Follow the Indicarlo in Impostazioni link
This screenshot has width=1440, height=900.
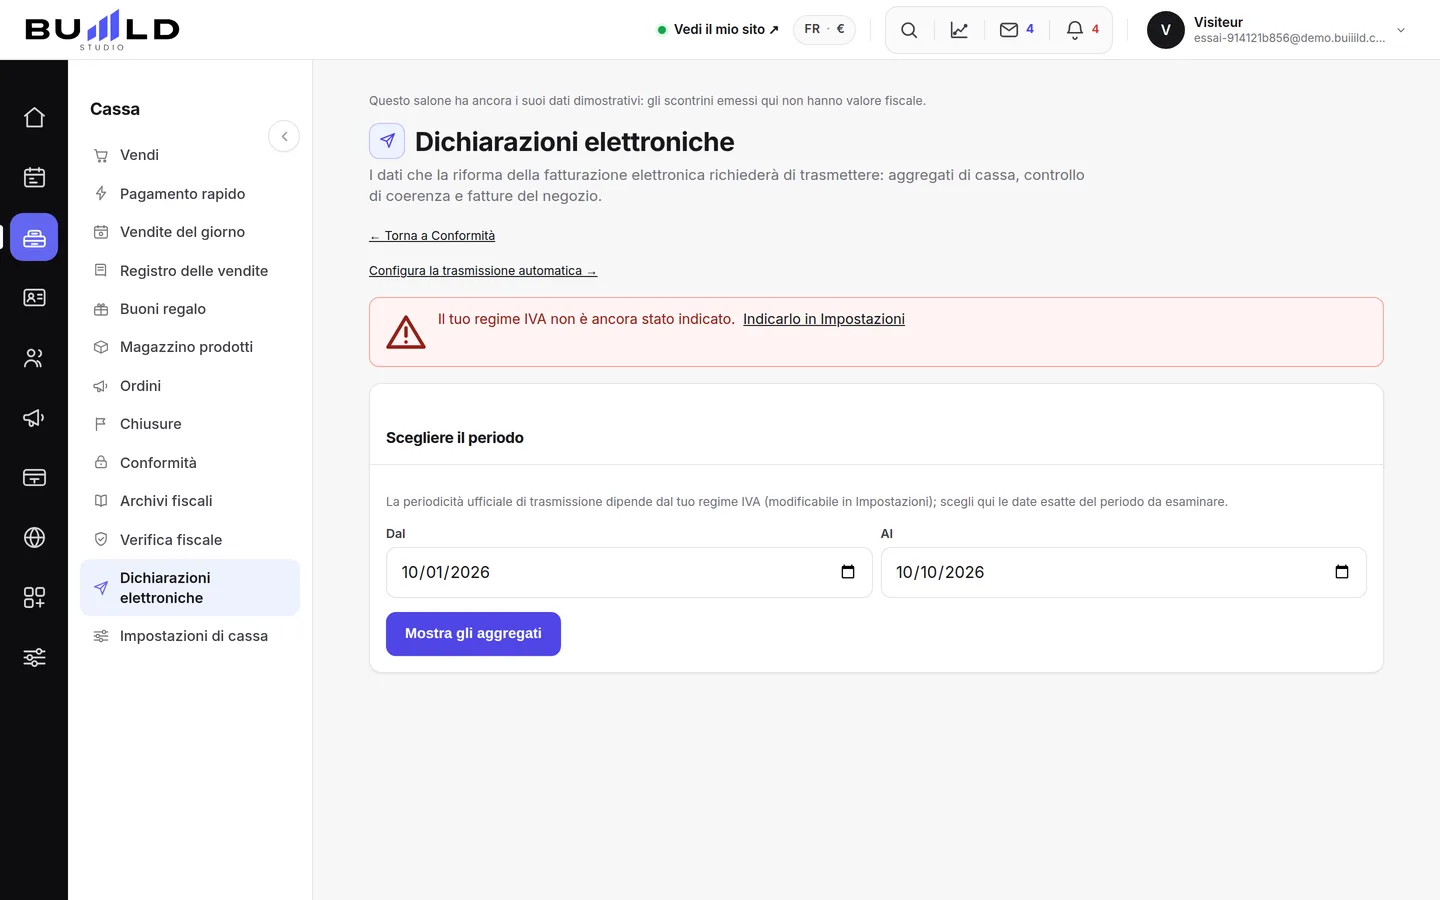tap(824, 319)
